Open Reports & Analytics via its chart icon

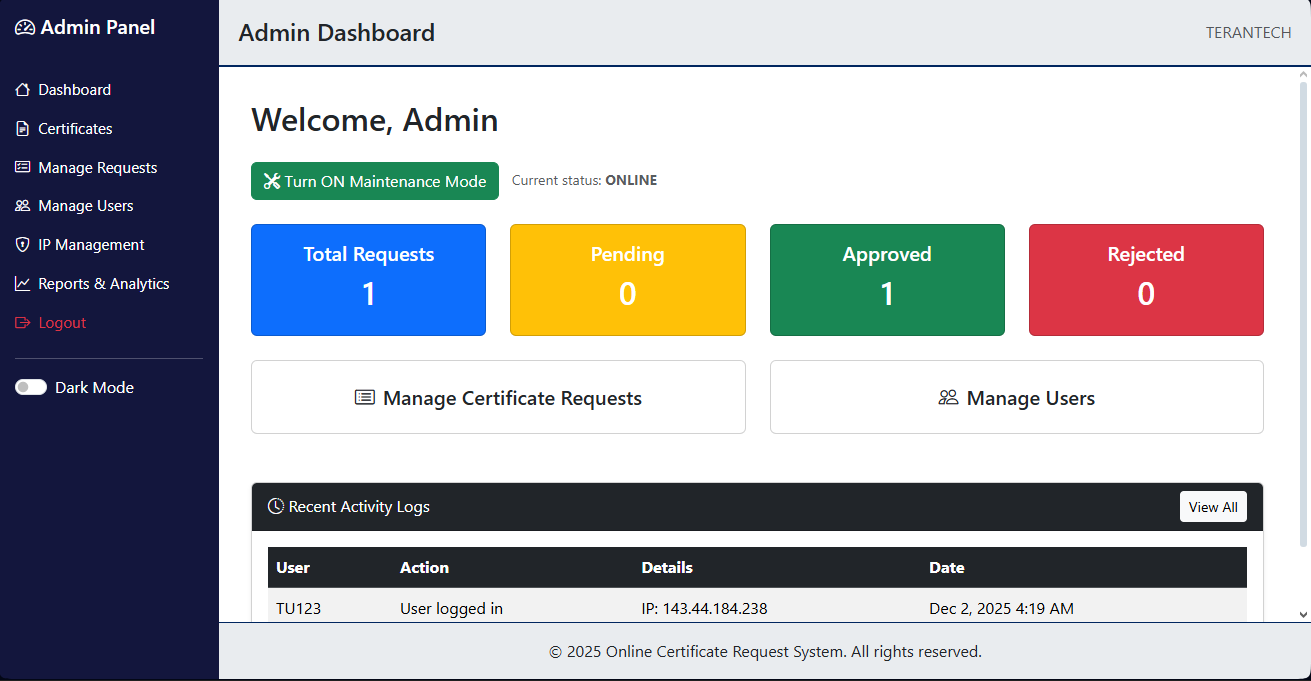[x=22, y=283]
